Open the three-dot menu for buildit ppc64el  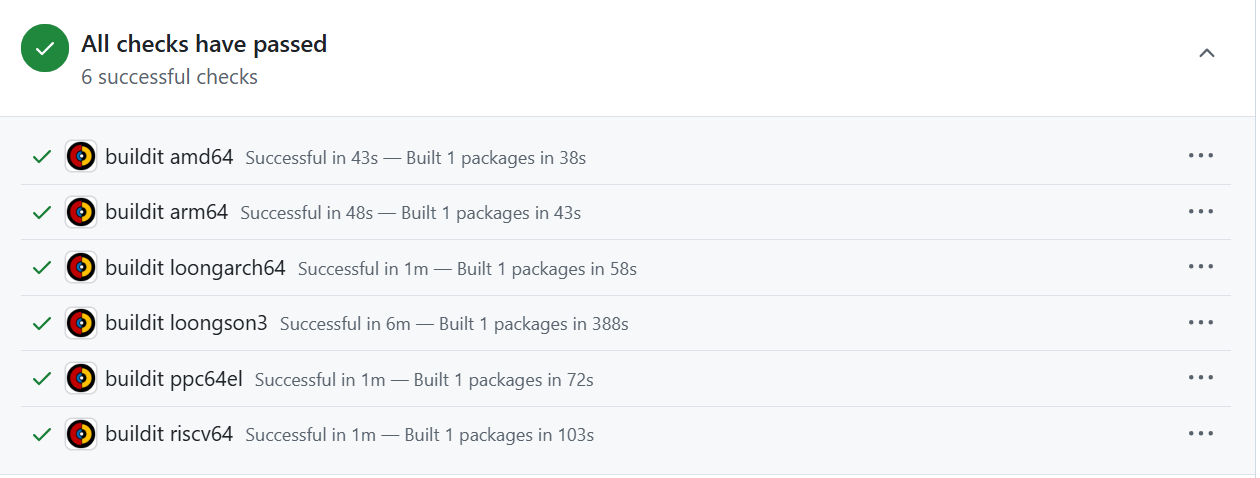click(x=1200, y=378)
